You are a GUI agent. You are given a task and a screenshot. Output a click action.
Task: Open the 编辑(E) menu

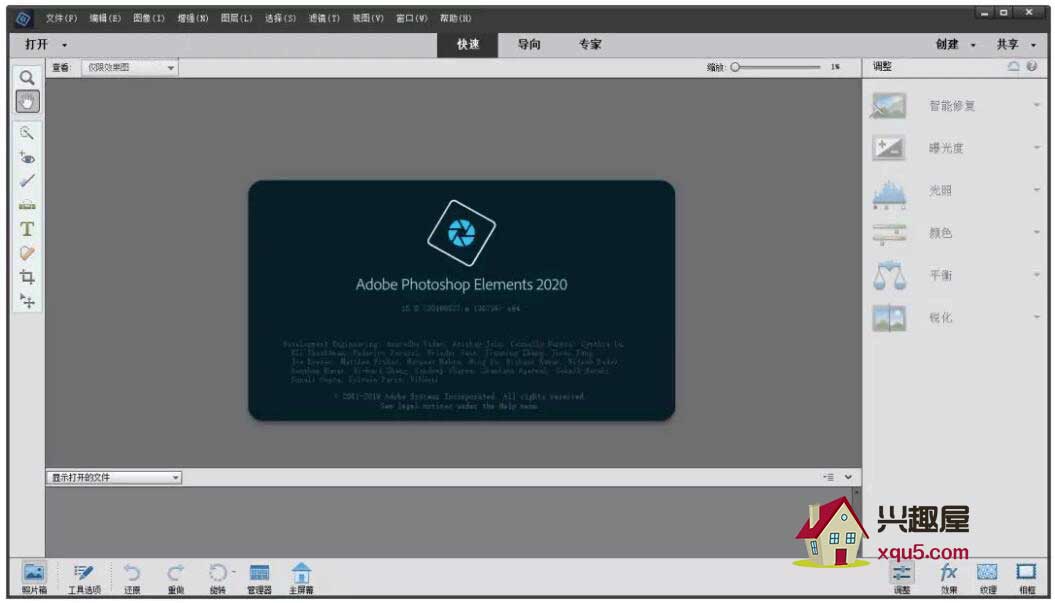click(x=105, y=18)
